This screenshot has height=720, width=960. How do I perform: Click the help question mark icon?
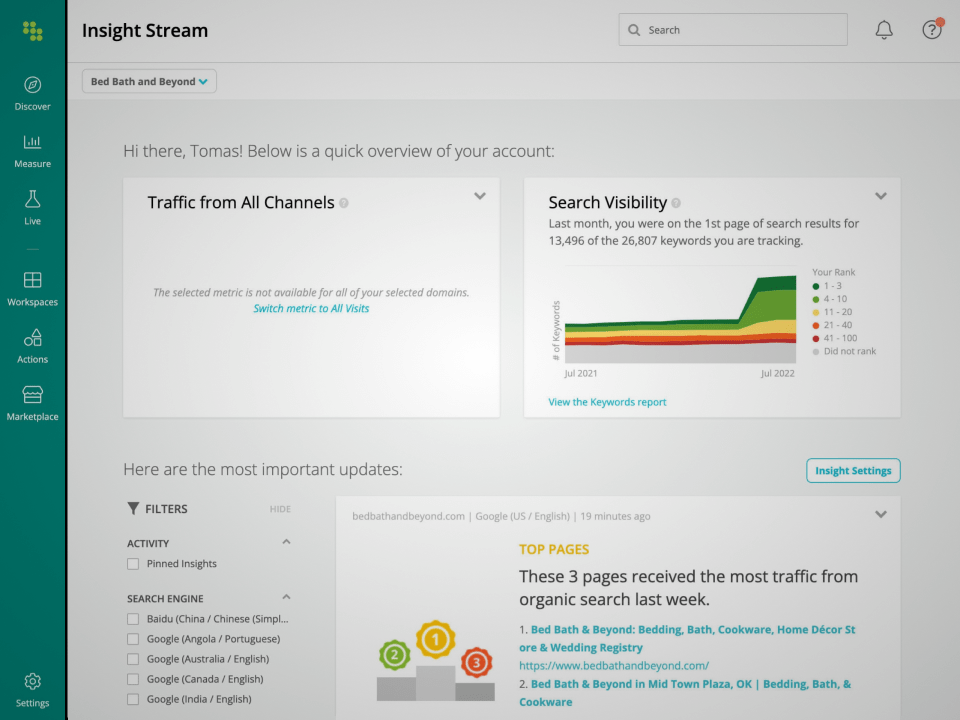(x=931, y=29)
